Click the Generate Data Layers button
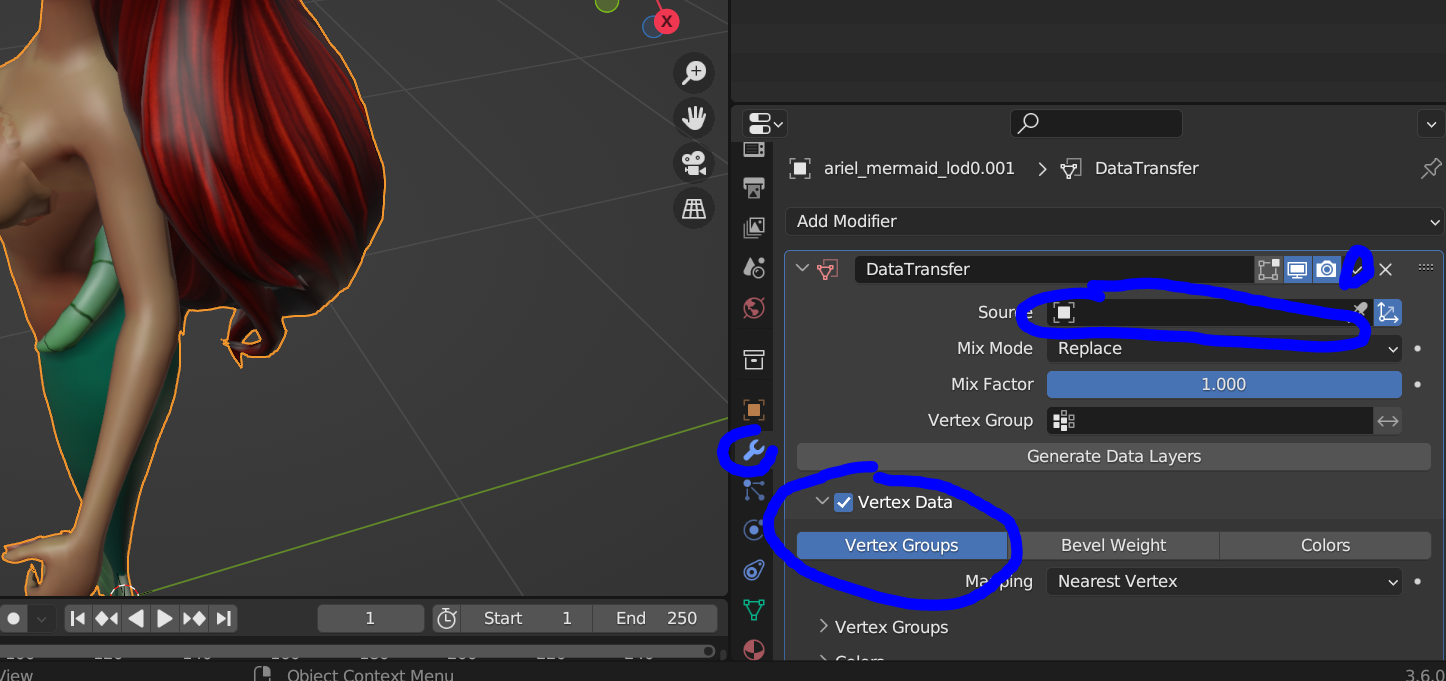The height and width of the screenshot is (681, 1446). pos(1114,457)
